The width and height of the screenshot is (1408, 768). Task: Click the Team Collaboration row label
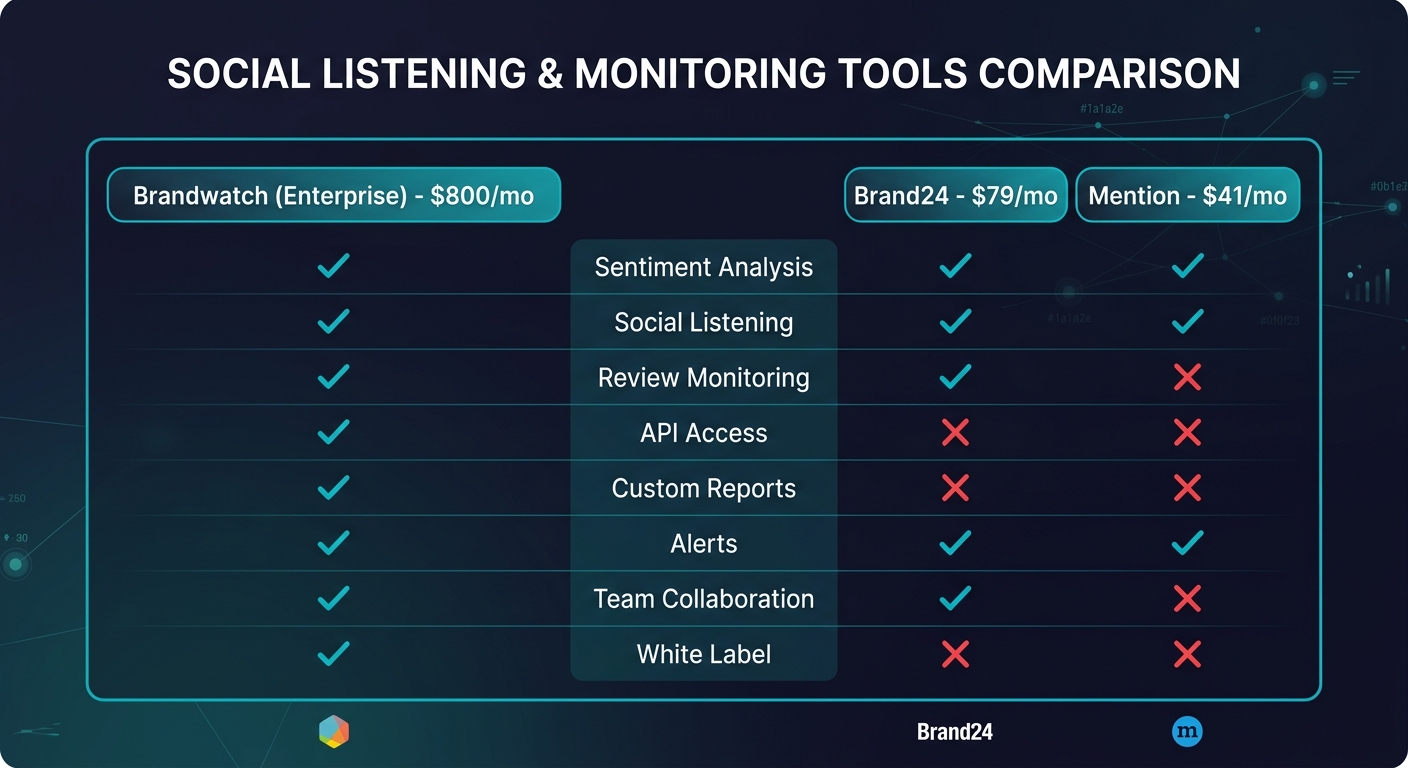703,598
